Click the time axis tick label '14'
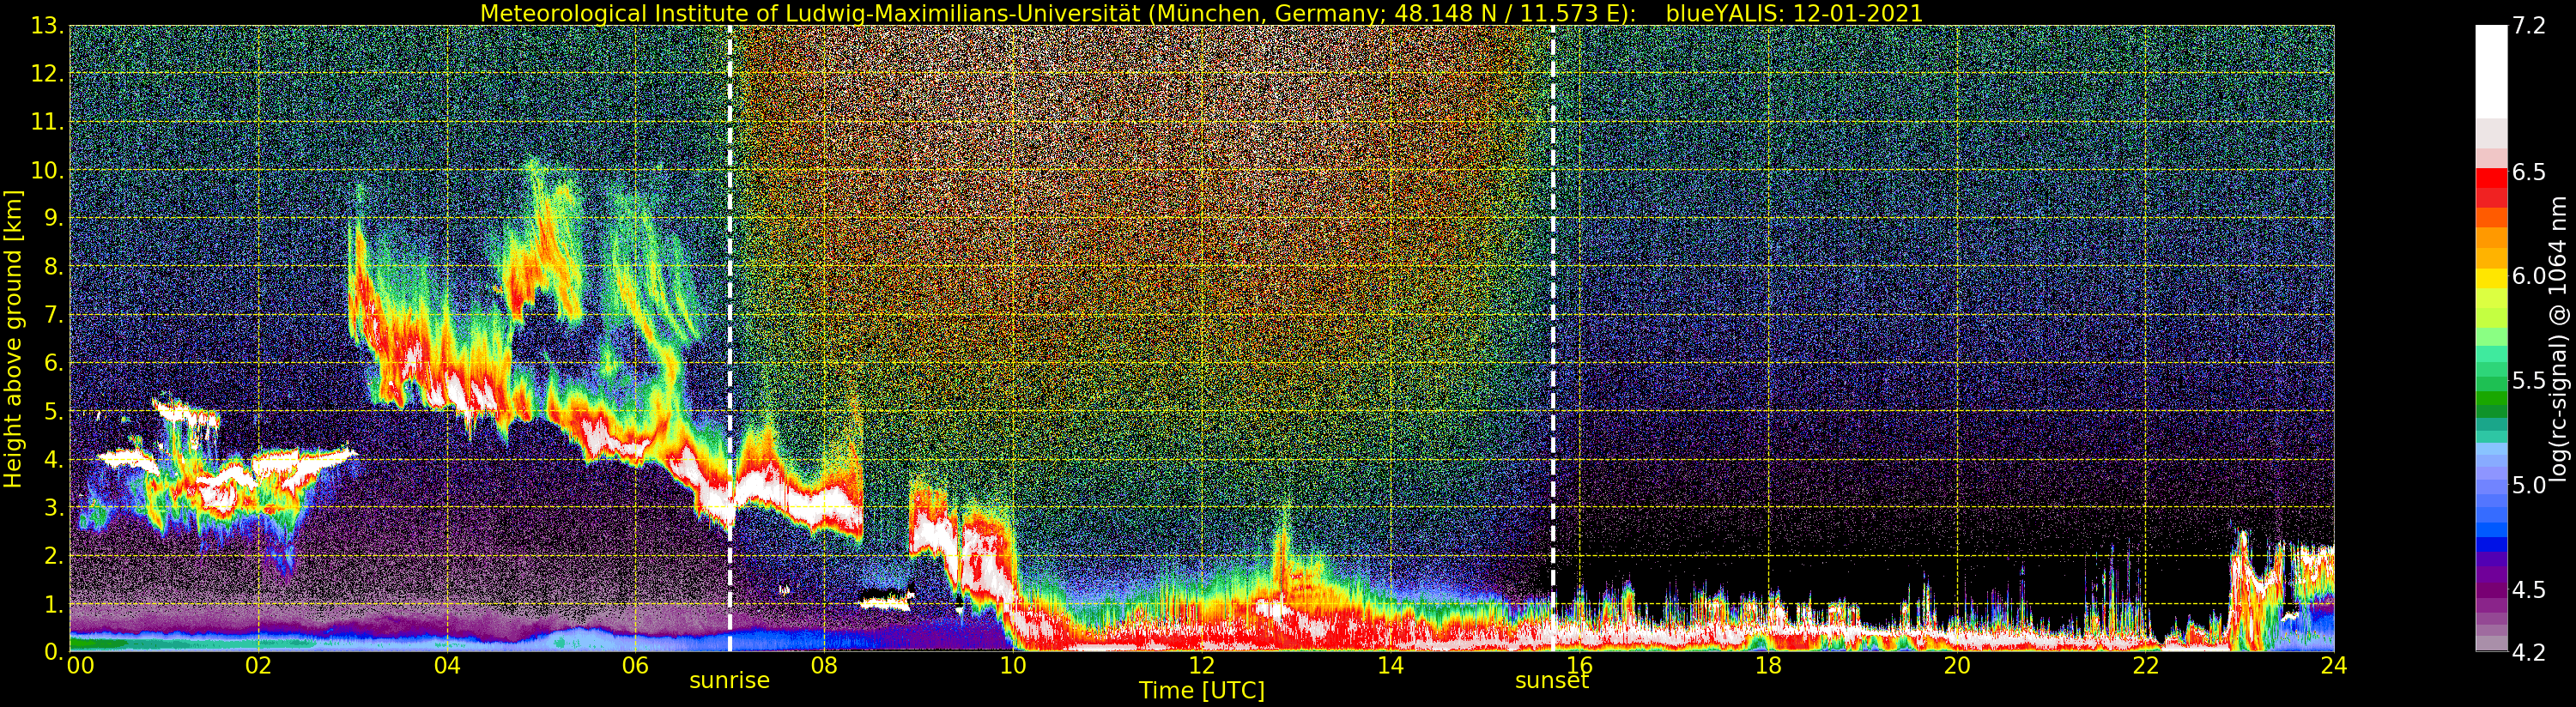The height and width of the screenshot is (707, 2576). coord(1390,665)
